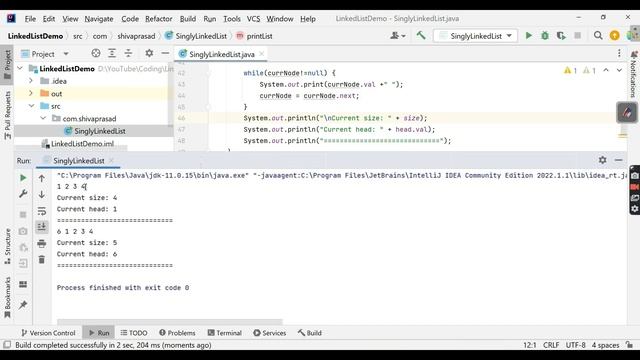The image size is (640, 360).
Task: Toggle the Structure side tool button
Action: click(x=7, y=247)
